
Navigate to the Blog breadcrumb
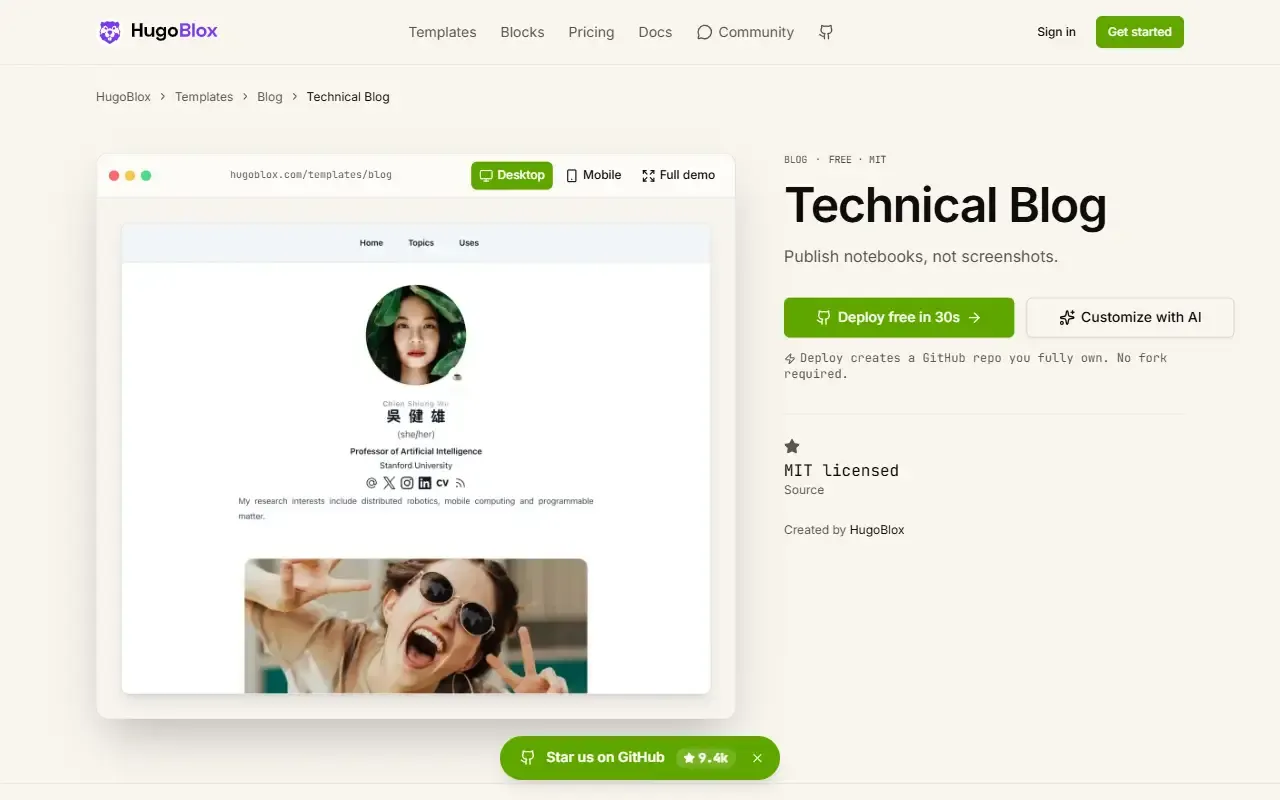pos(270,97)
